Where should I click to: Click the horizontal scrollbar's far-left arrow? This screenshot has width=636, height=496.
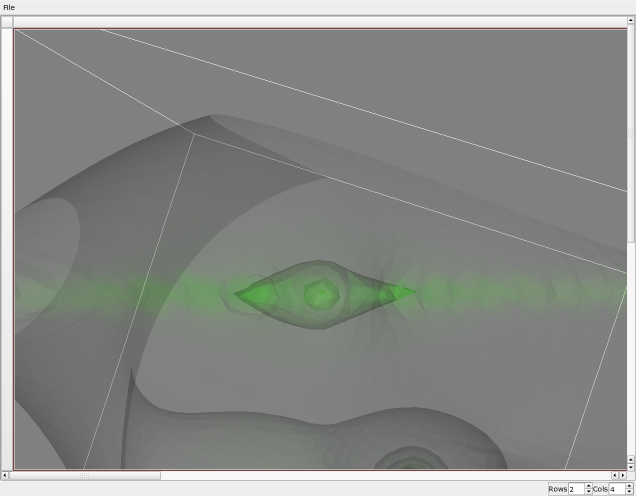tap(5, 475)
